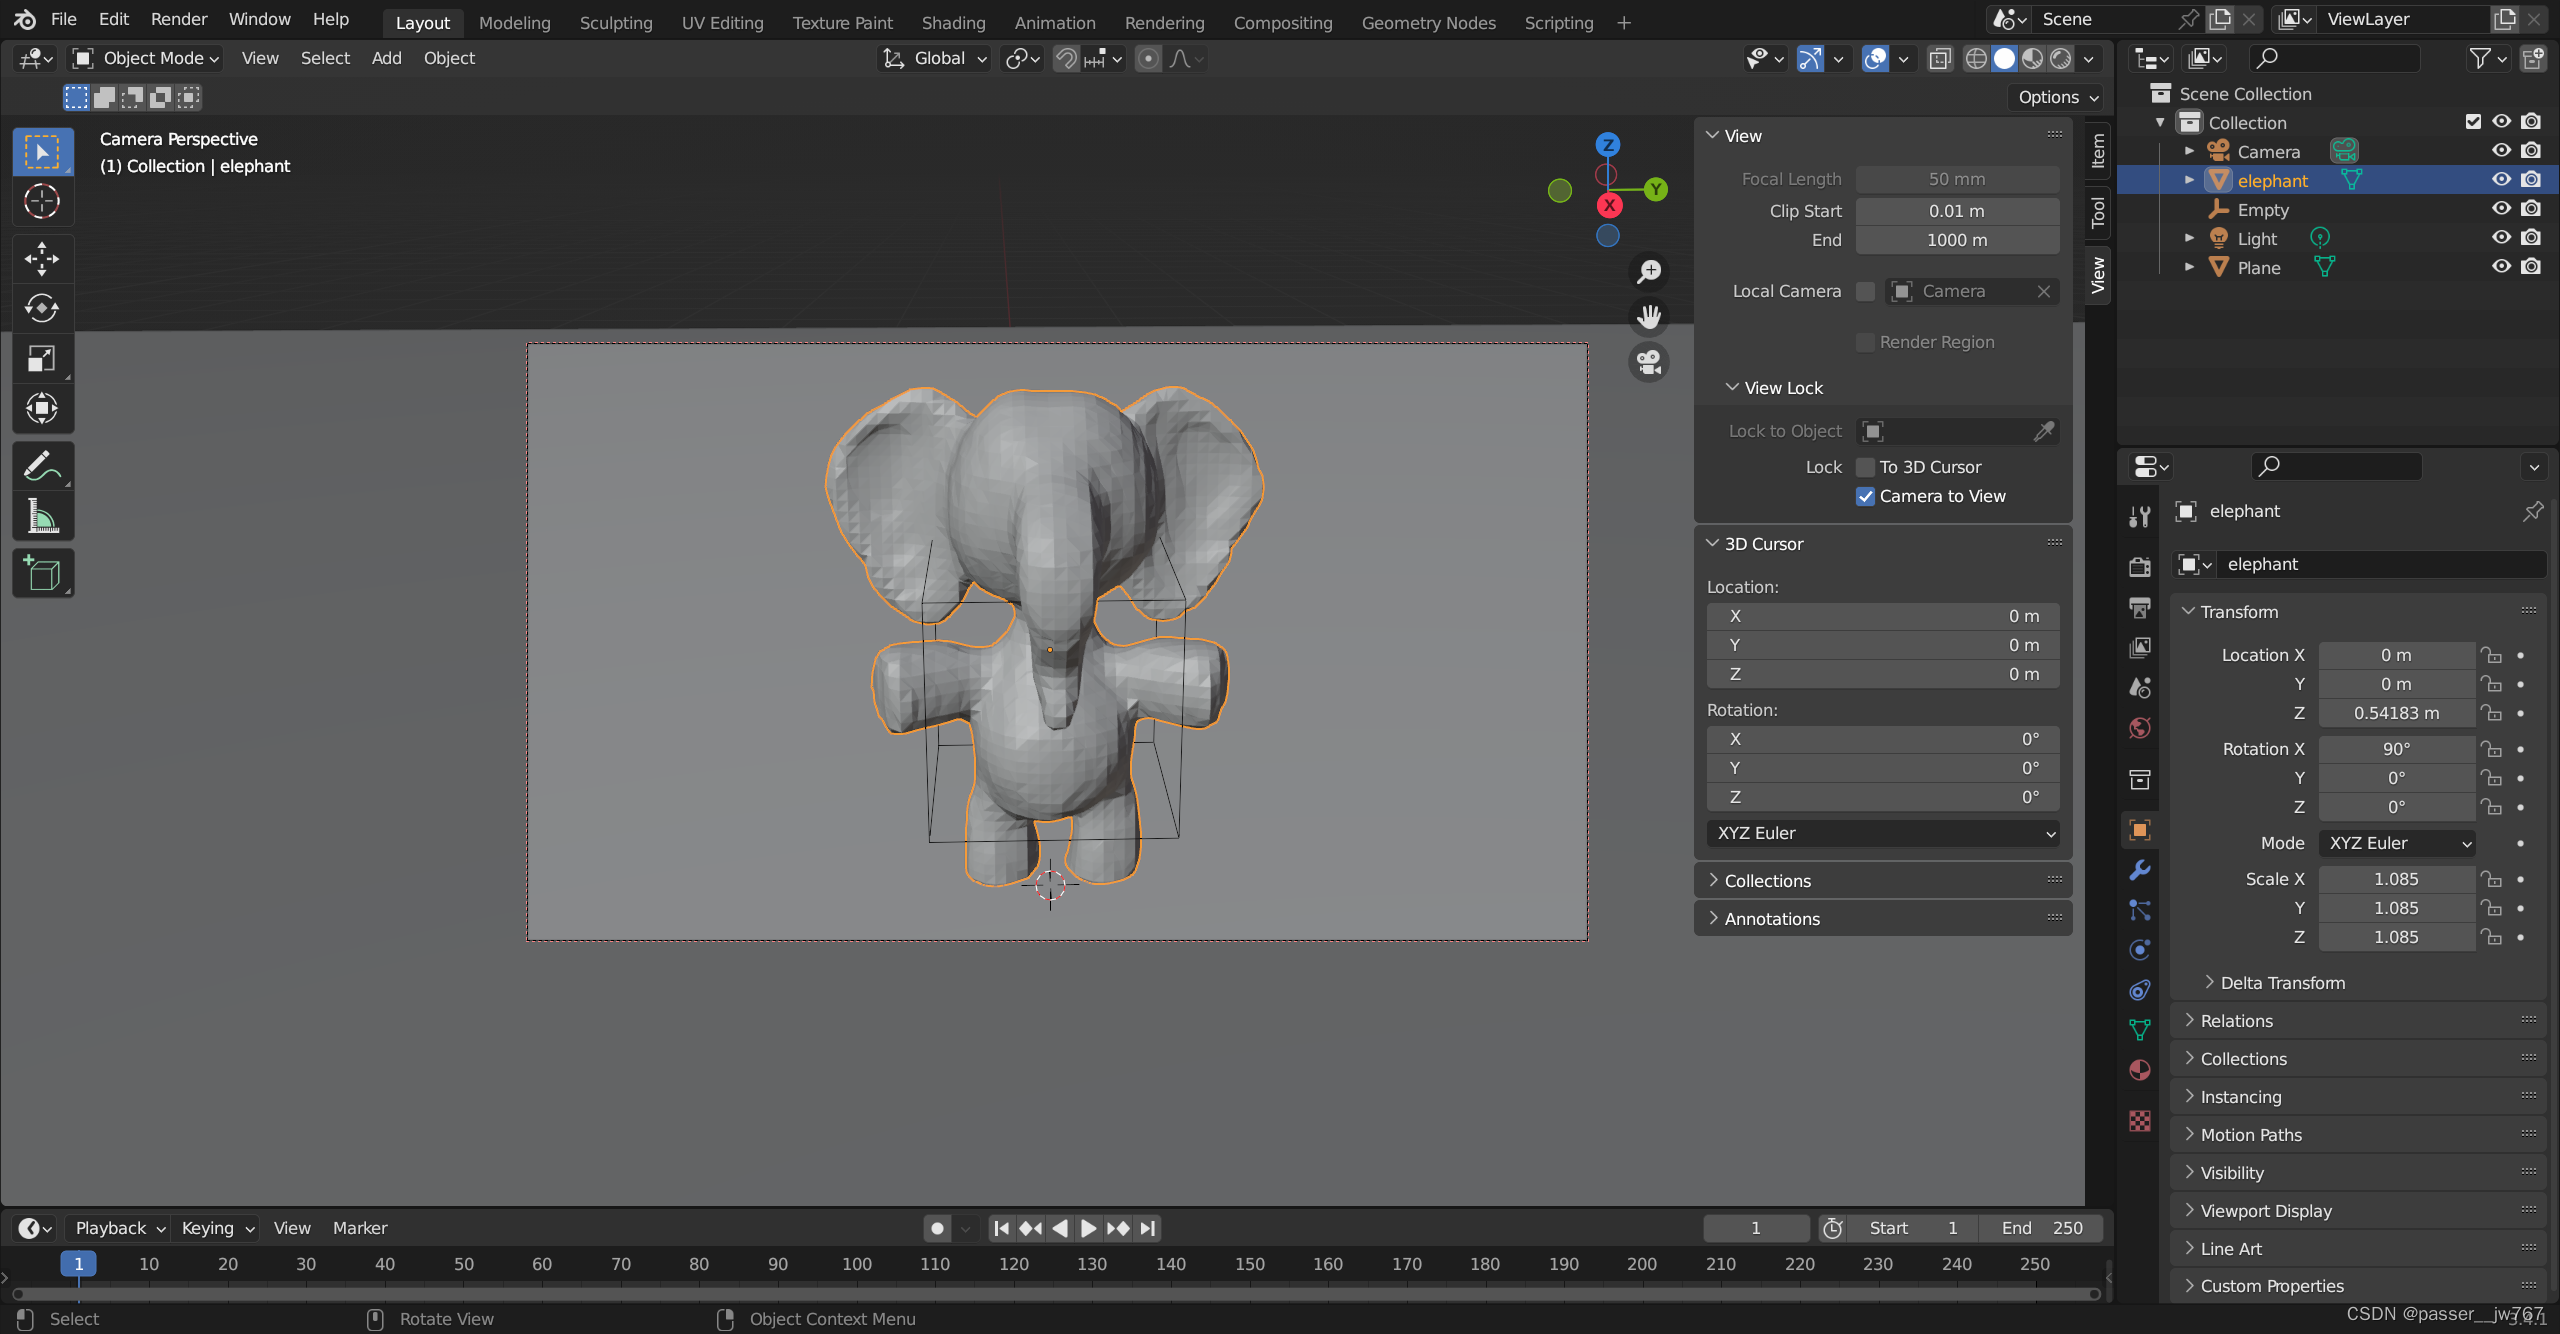Activate the Measure tool
This screenshot has width=2560, height=1334.
coord(42,517)
